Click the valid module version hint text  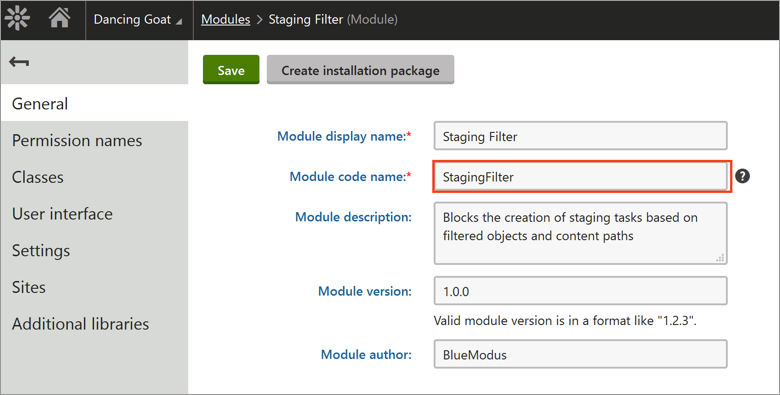click(565, 321)
